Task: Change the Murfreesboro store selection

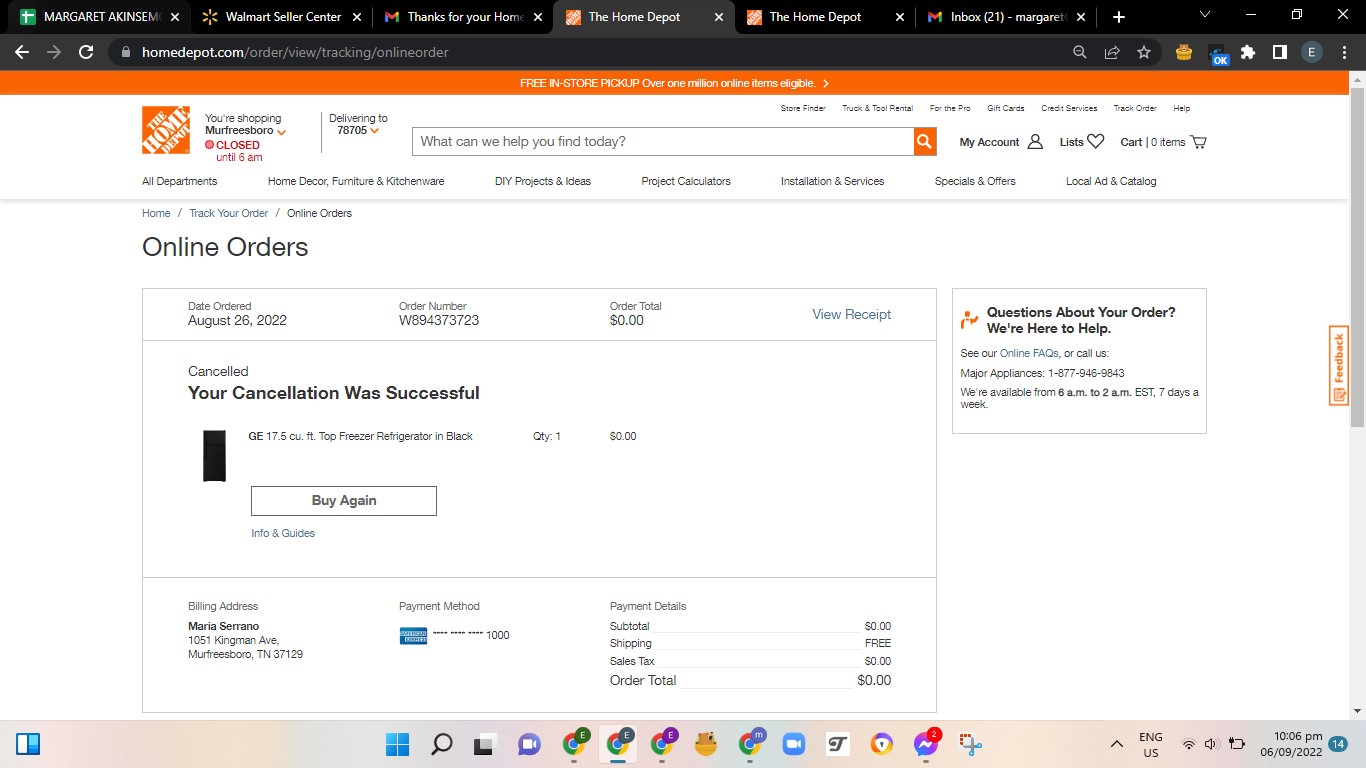Action: [x=245, y=131]
